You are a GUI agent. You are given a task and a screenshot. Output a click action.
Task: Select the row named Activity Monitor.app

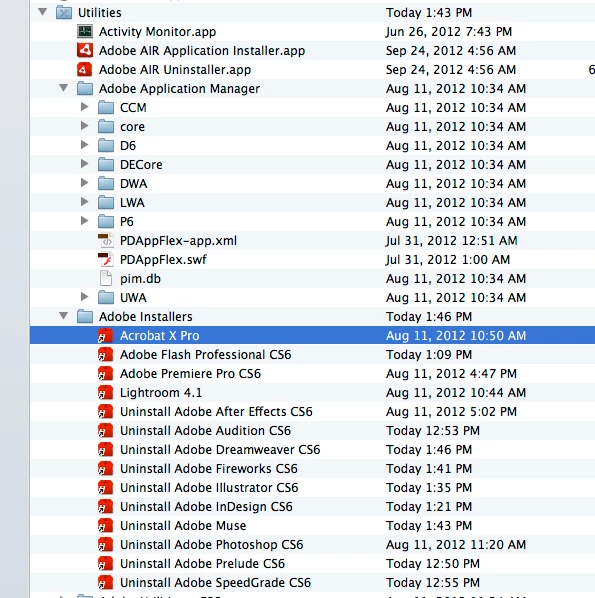[312, 31]
